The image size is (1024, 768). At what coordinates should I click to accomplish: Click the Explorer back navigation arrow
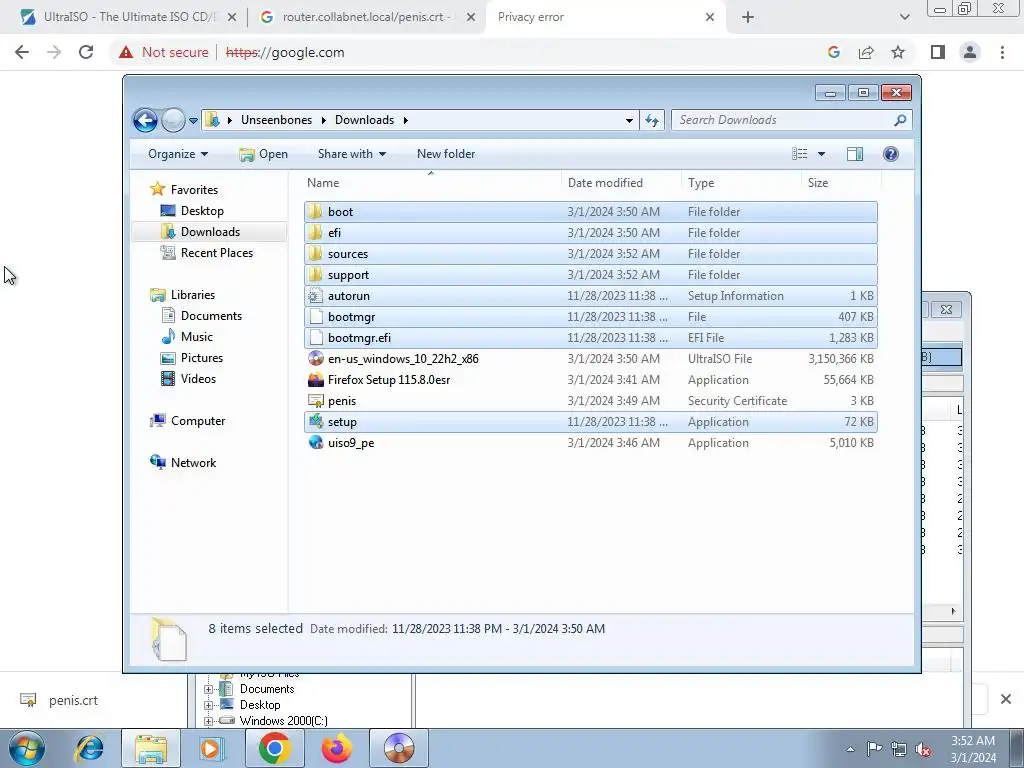[145, 120]
